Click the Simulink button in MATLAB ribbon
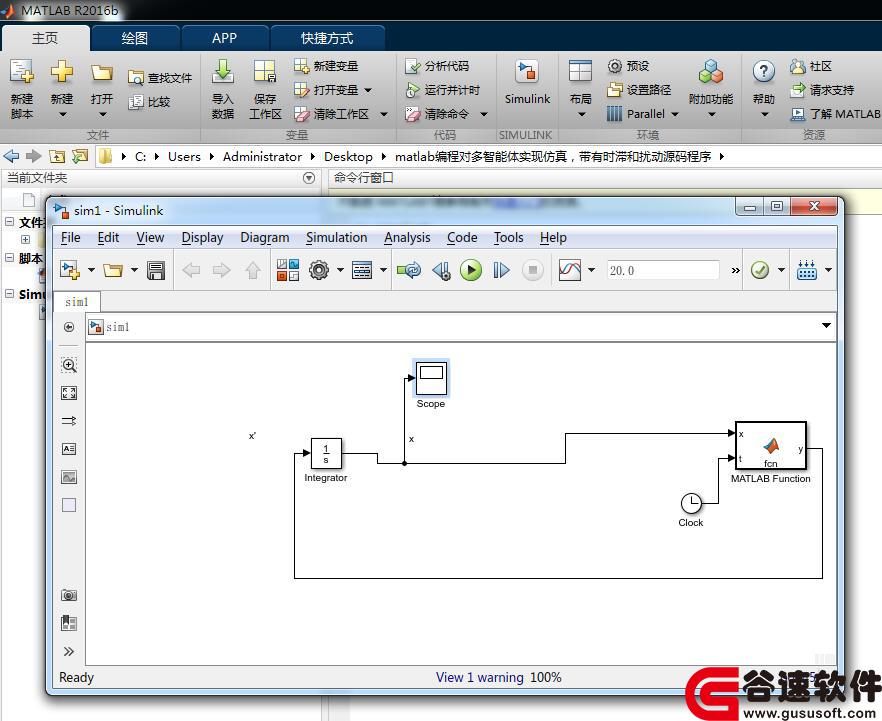The image size is (882, 721). (527, 83)
